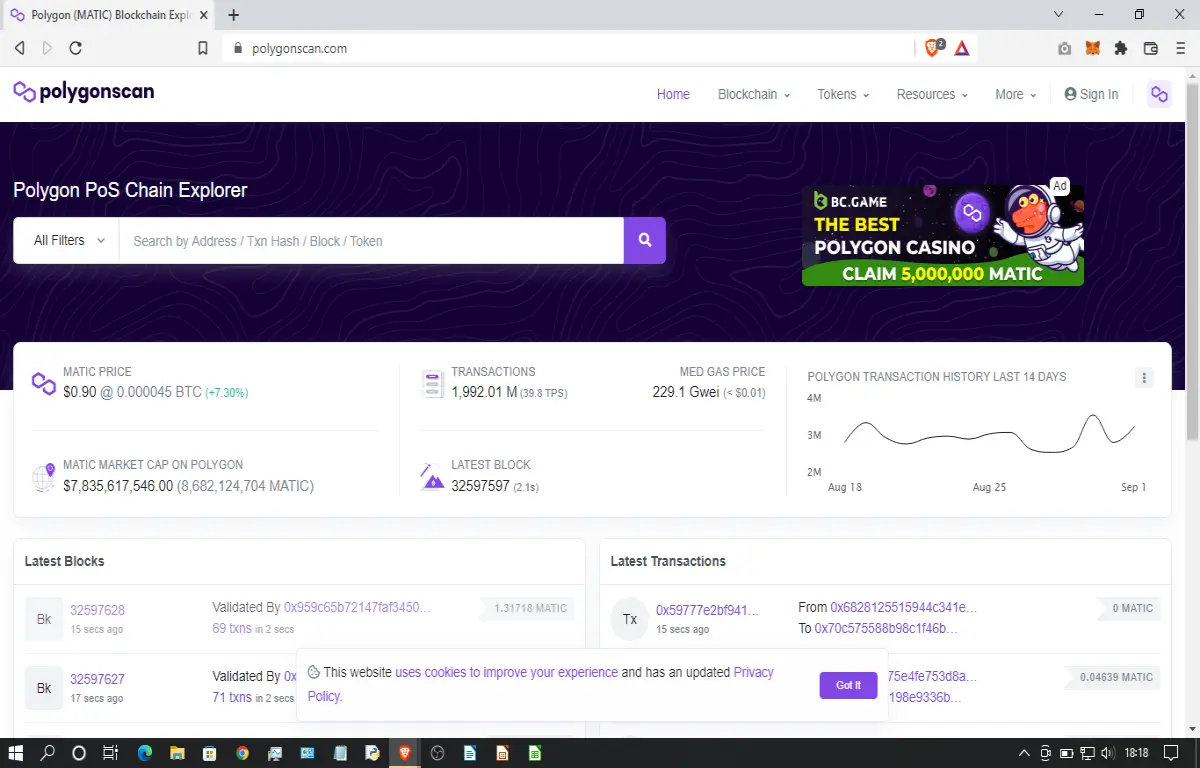The width and height of the screenshot is (1200, 768).
Task: Open validator 0x959c65b72147faf3450 link
Action: click(x=358, y=607)
